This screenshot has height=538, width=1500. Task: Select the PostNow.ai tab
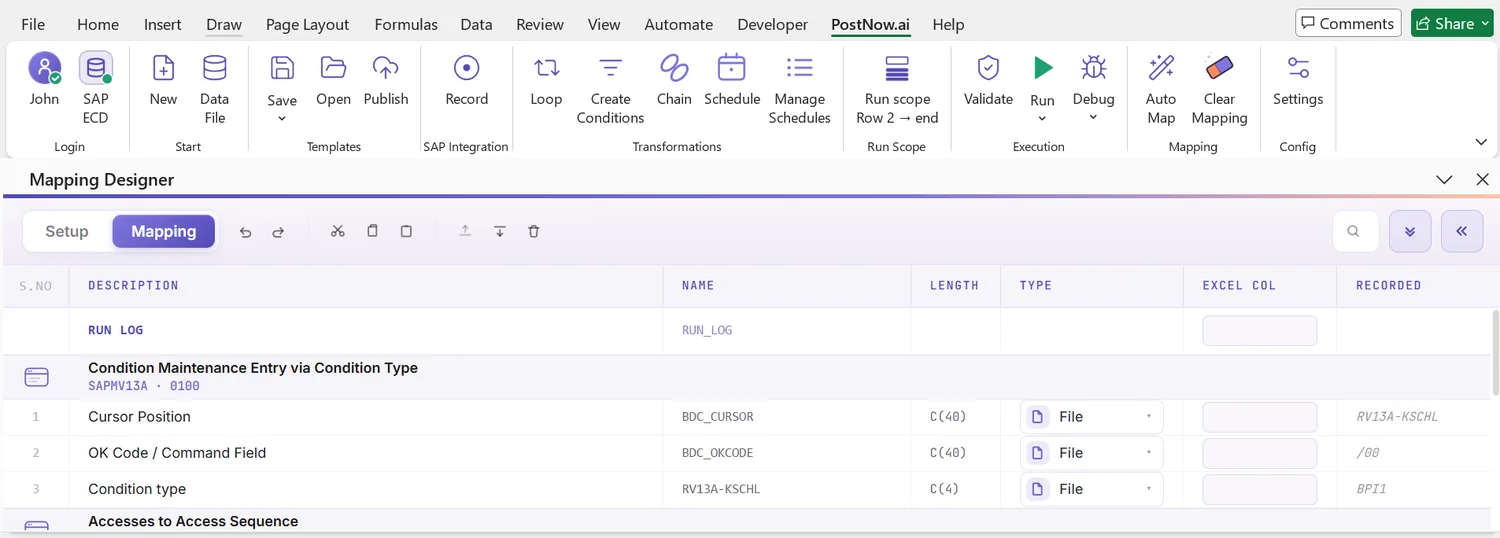pyautogui.click(x=871, y=24)
